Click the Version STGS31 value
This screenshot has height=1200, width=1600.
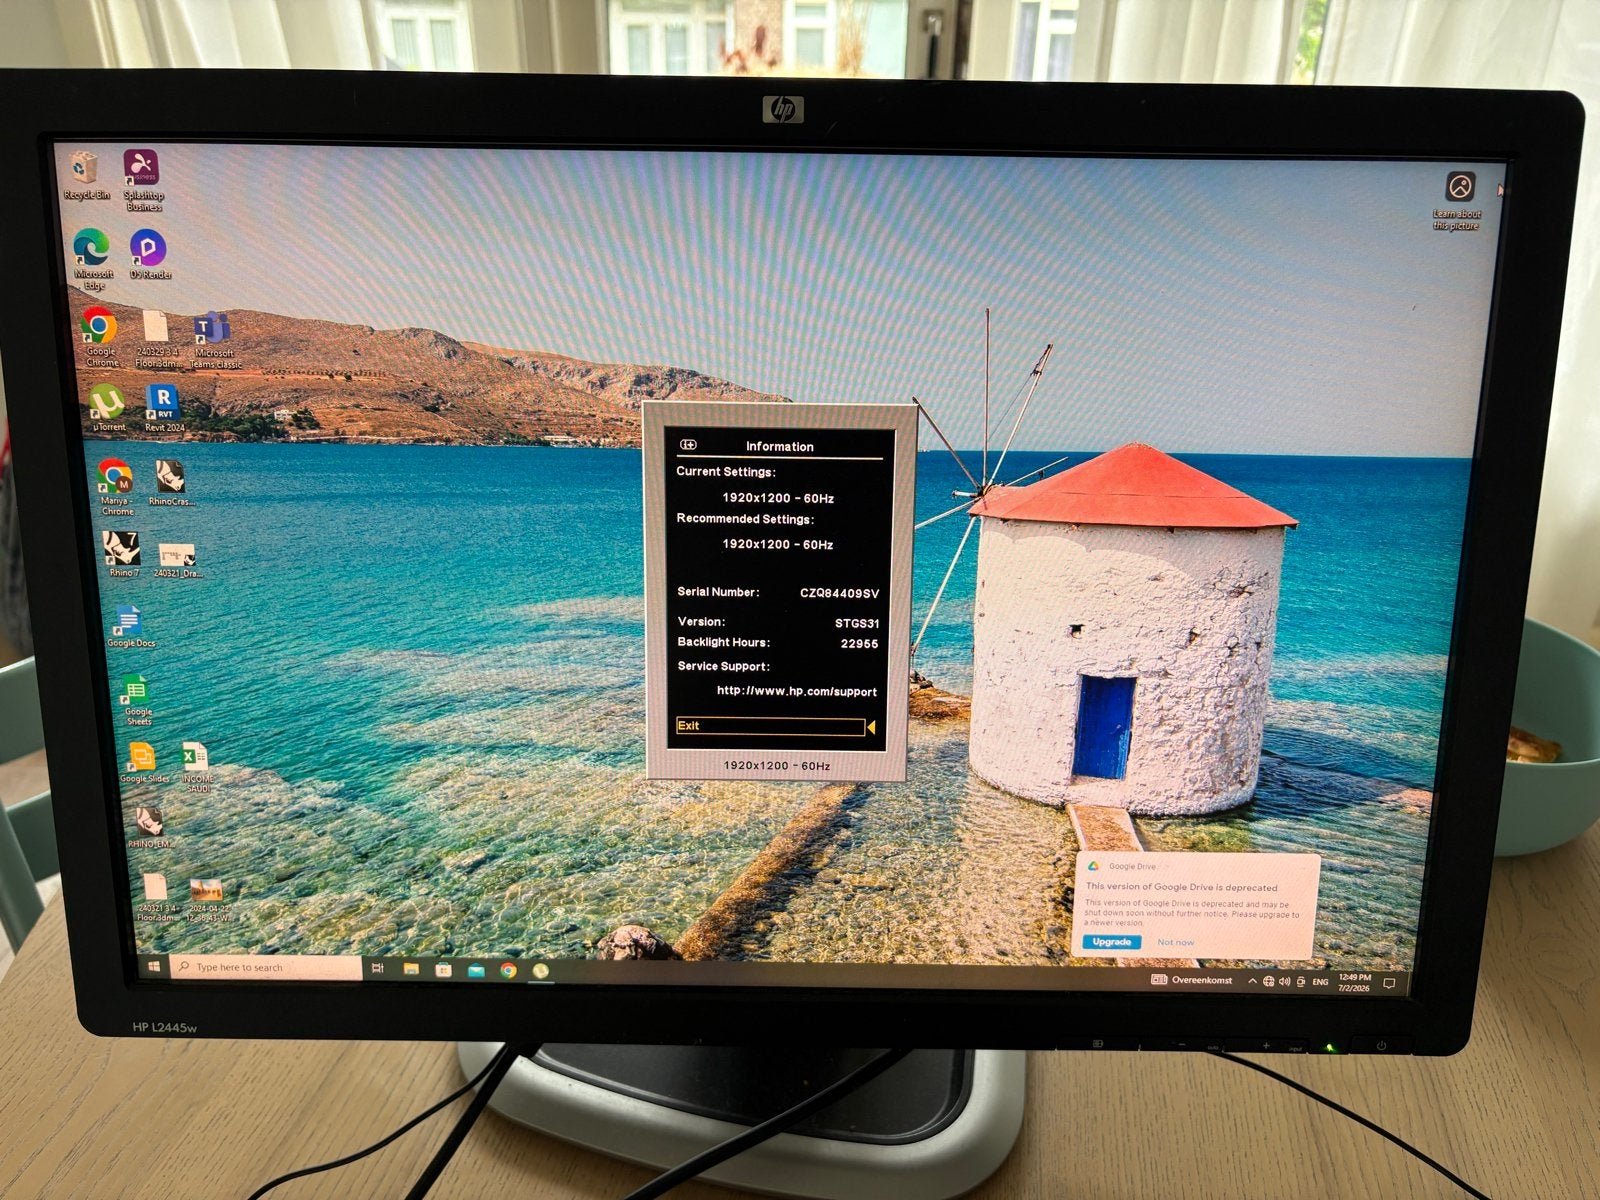click(x=857, y=623)
